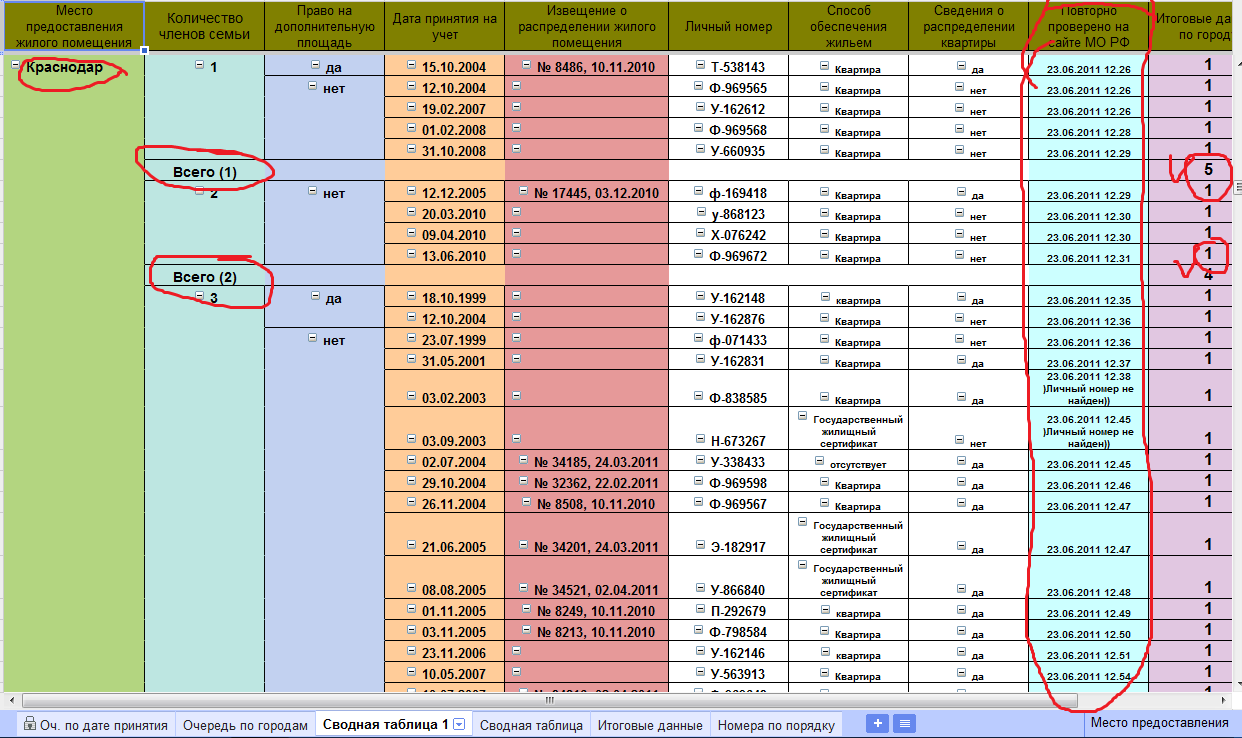This screenshot has width=1242, height=738.
Task: Open dropdown arrow on Сводная таблица 1 tab
Action: click(459, 724)
